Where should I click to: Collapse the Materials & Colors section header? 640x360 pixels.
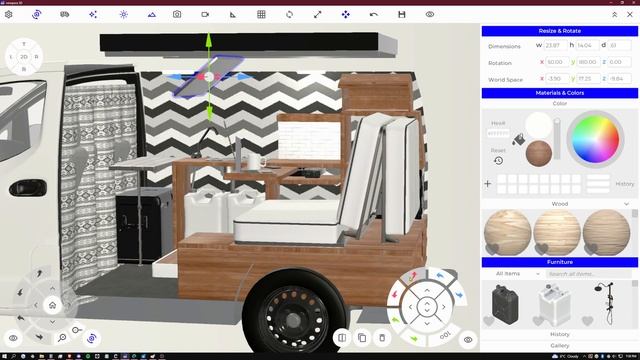tap(560, 93)
